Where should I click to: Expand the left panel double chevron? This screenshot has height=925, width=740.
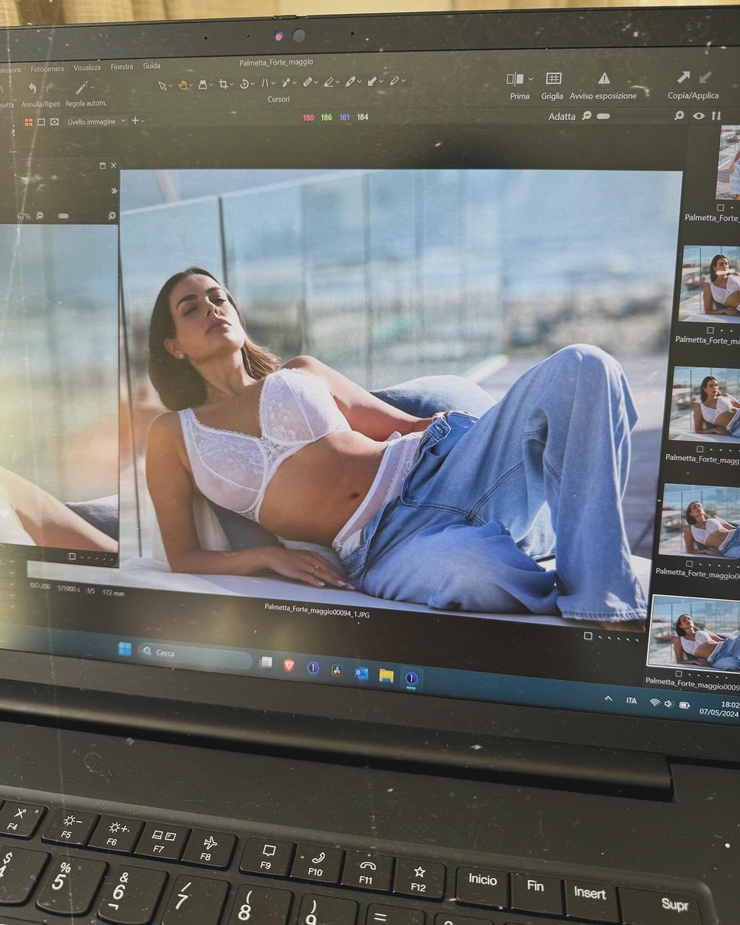click(114, 191)
